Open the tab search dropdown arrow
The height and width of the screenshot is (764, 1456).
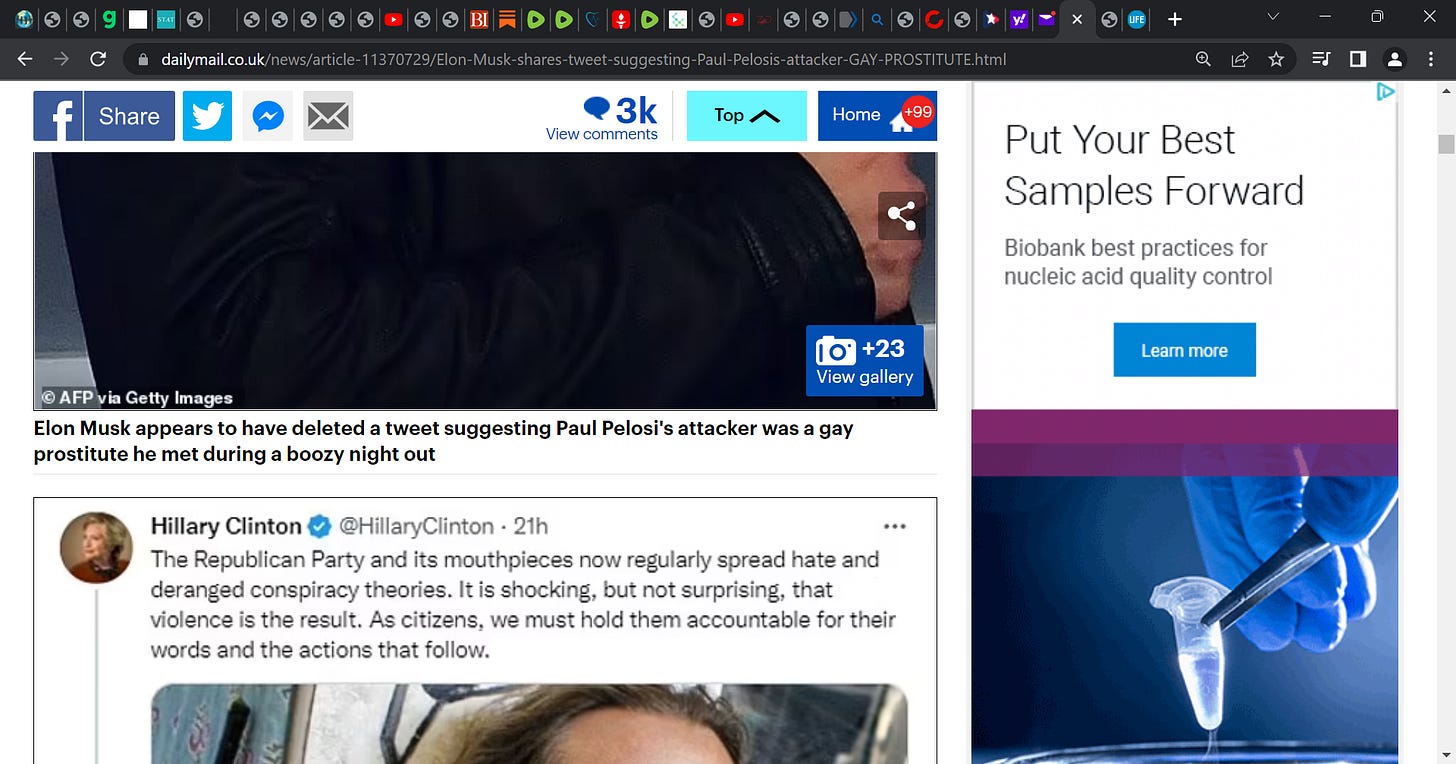[x=1273, y=17]
